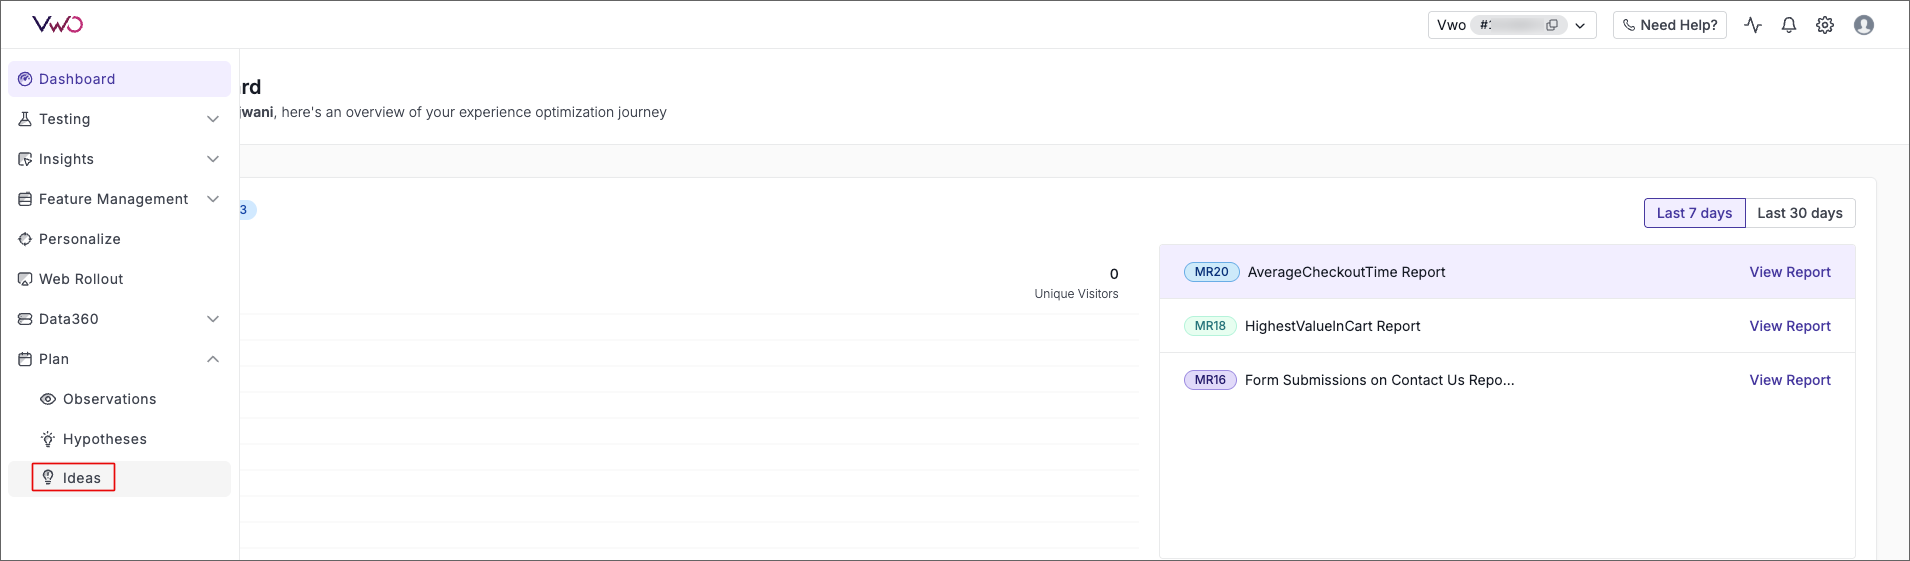Click the Feature Management icon
1910x561 pixels.
click(x=25, y=199)
